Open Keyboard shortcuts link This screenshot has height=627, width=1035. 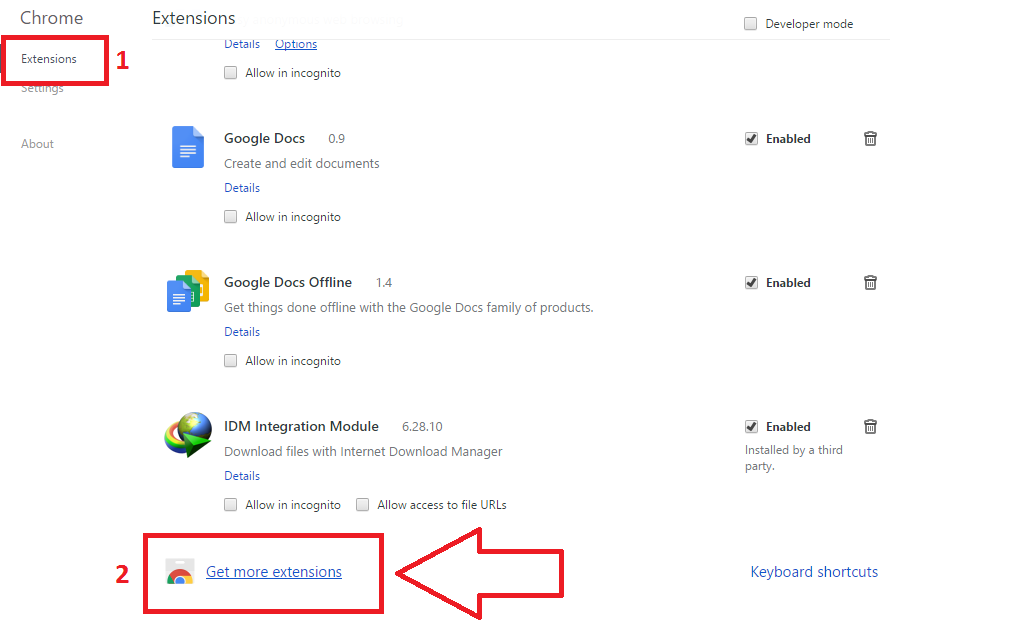click(x=814, y=572)
